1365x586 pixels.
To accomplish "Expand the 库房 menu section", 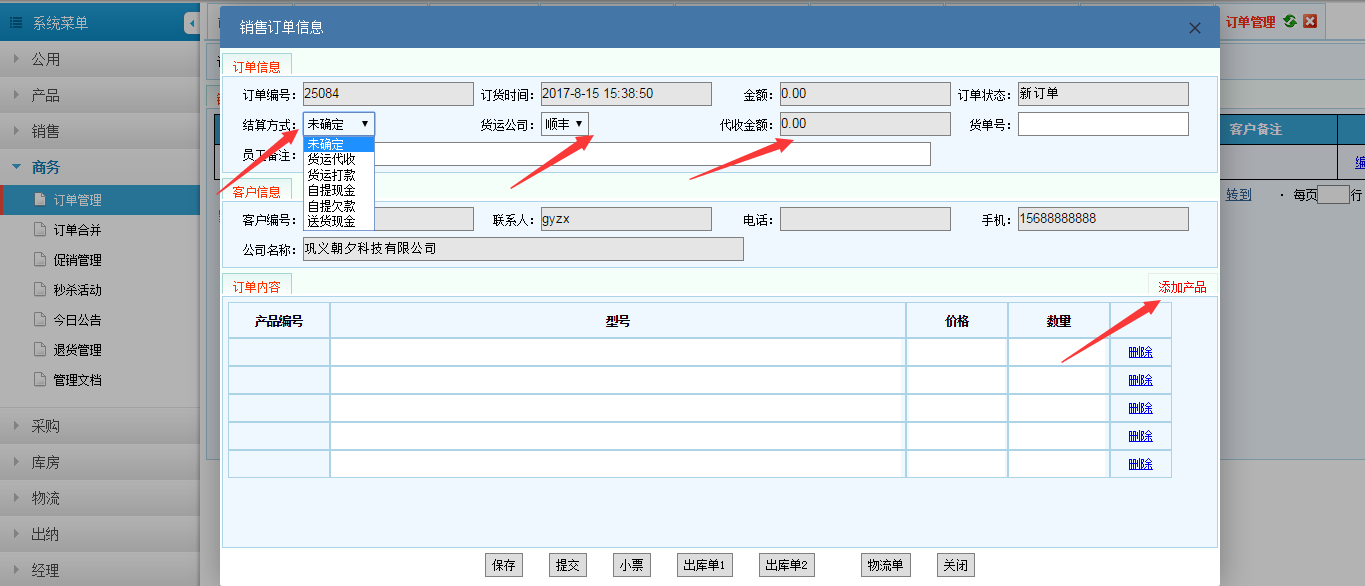I will pos(100,462).
